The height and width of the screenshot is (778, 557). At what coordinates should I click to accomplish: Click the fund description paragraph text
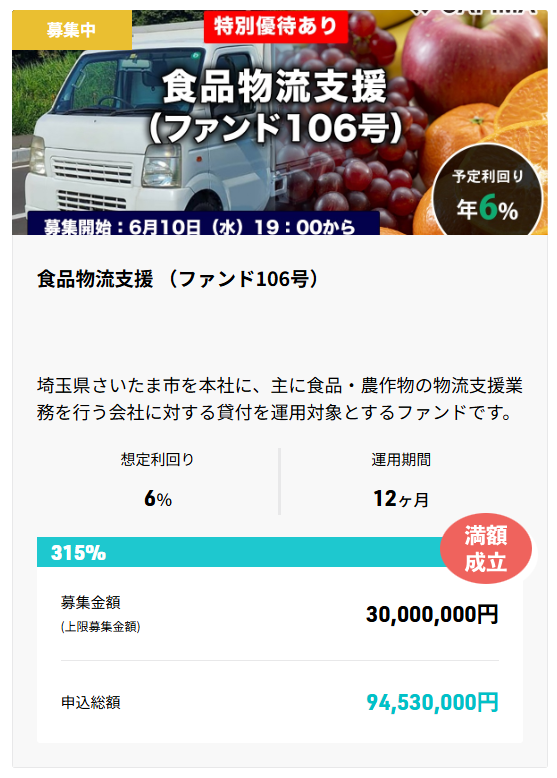tap(280, 399)
